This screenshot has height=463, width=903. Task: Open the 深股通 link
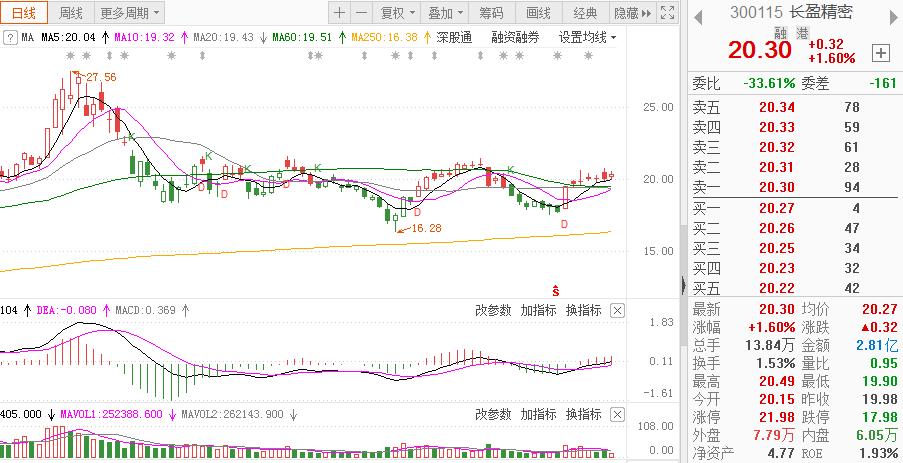pyautogui.click(x=454, y=38)
